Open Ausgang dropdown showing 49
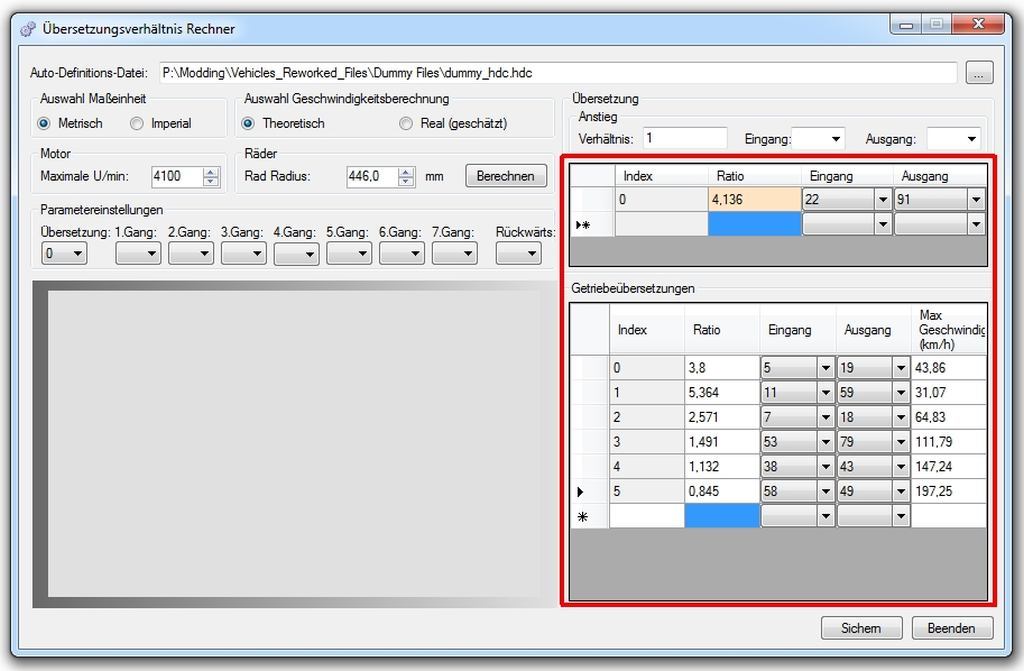This screenshot has height=671, width=1024. coord(901,491)
